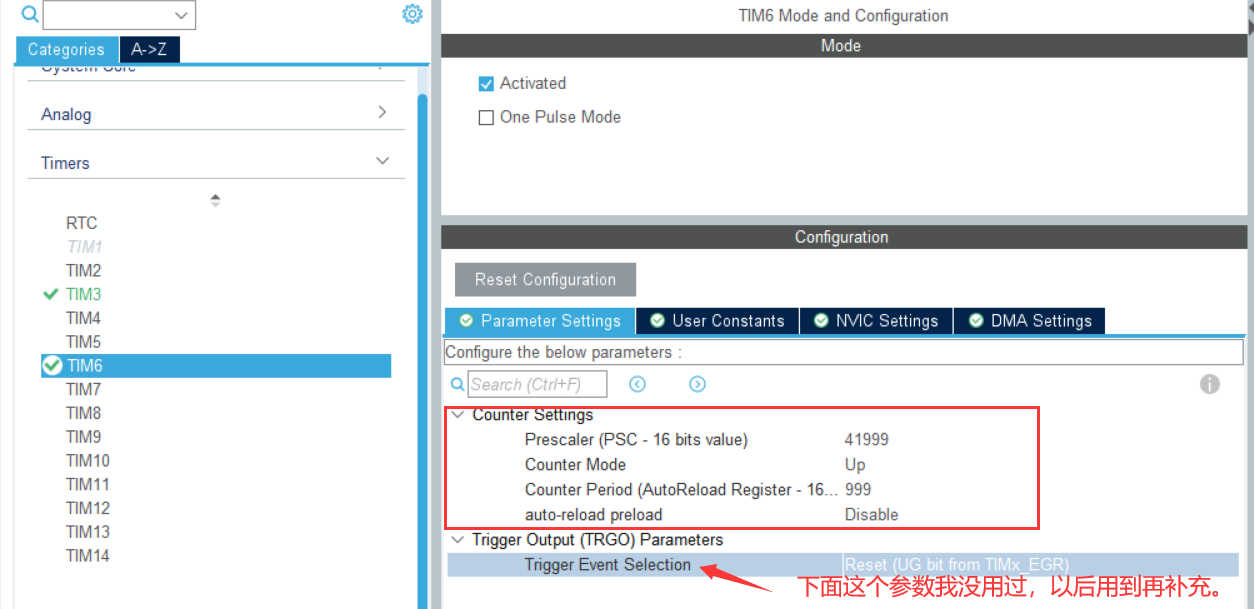Screen dimensions: 1254x609
Task: Open the Counter Mode Up value
Action: coord(855,464)
